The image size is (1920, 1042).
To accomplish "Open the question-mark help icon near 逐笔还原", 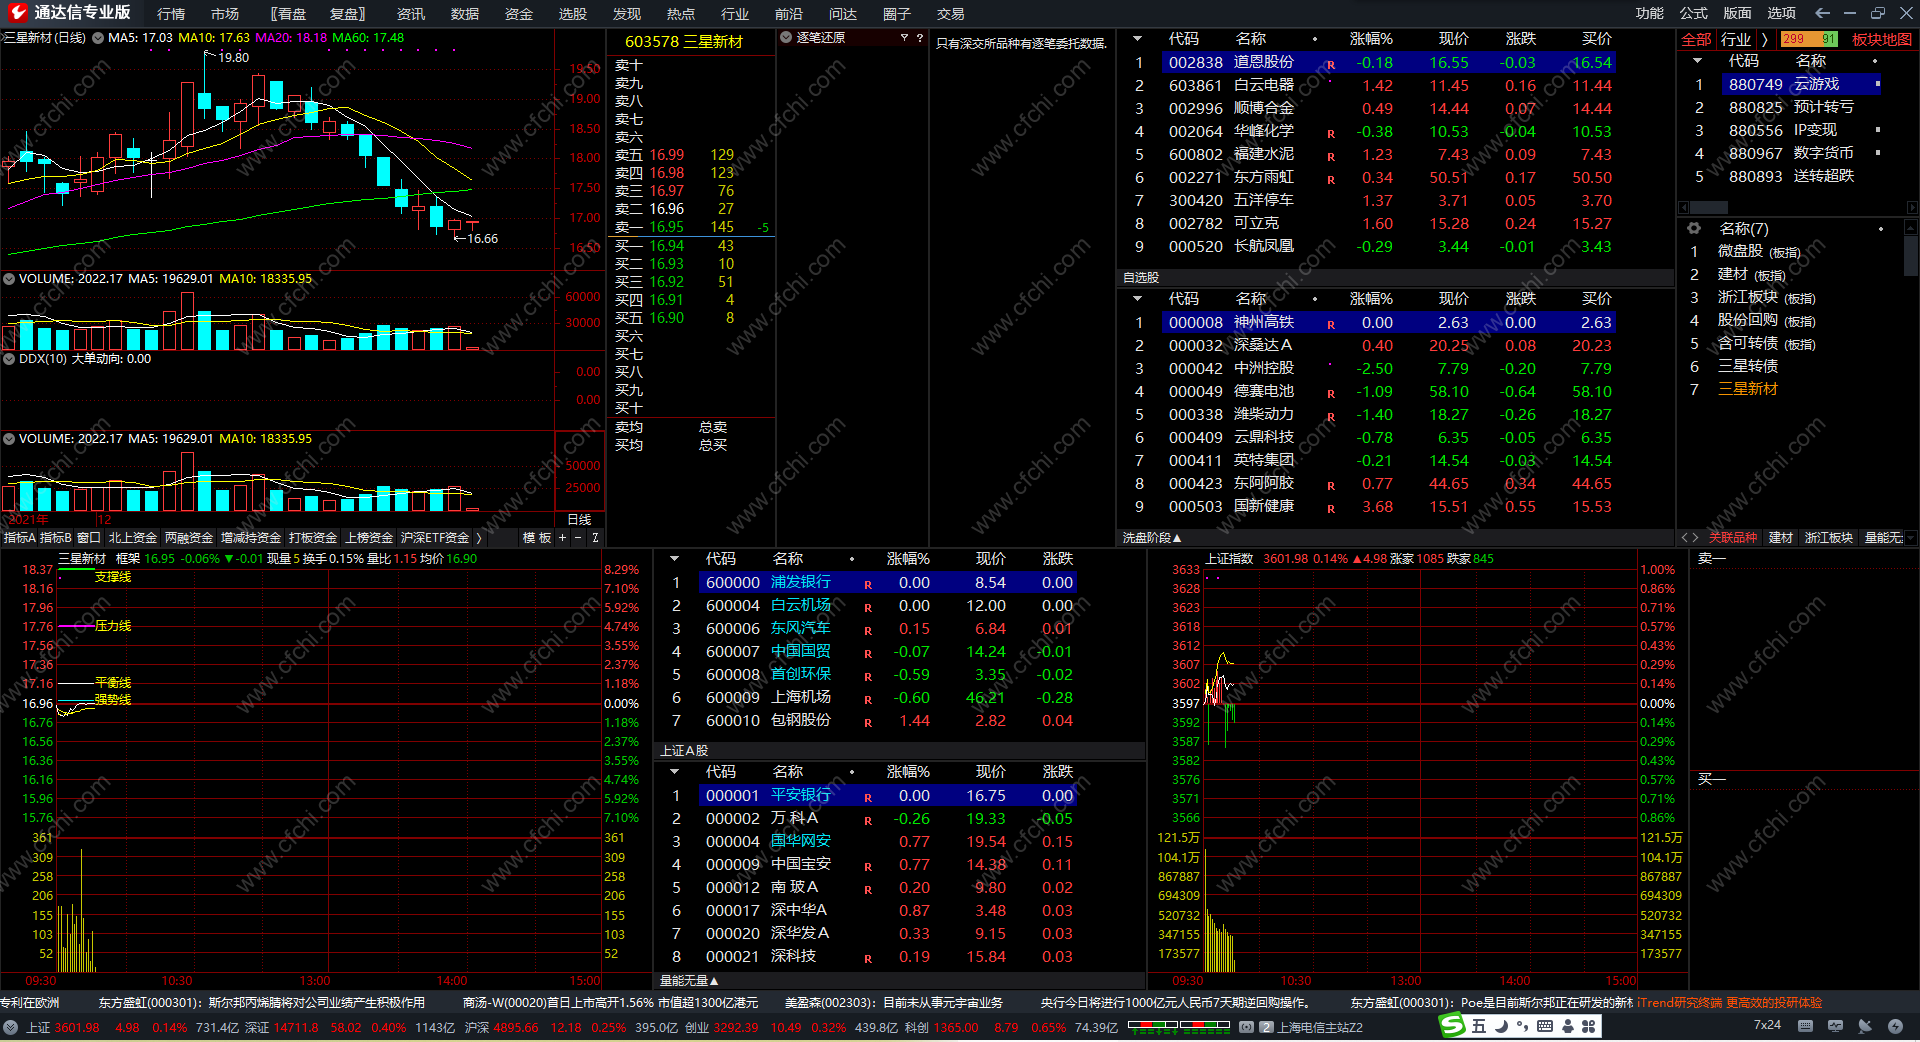I will [x=920, y=38].
